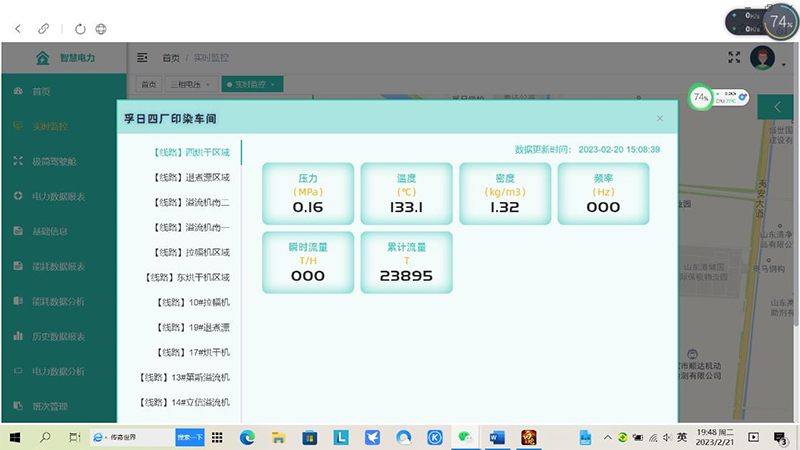This screenshot has height=450, width=800.
Task: Click the 能耗数据分析 sidebar icon
Action: click(x=18, y=301)
